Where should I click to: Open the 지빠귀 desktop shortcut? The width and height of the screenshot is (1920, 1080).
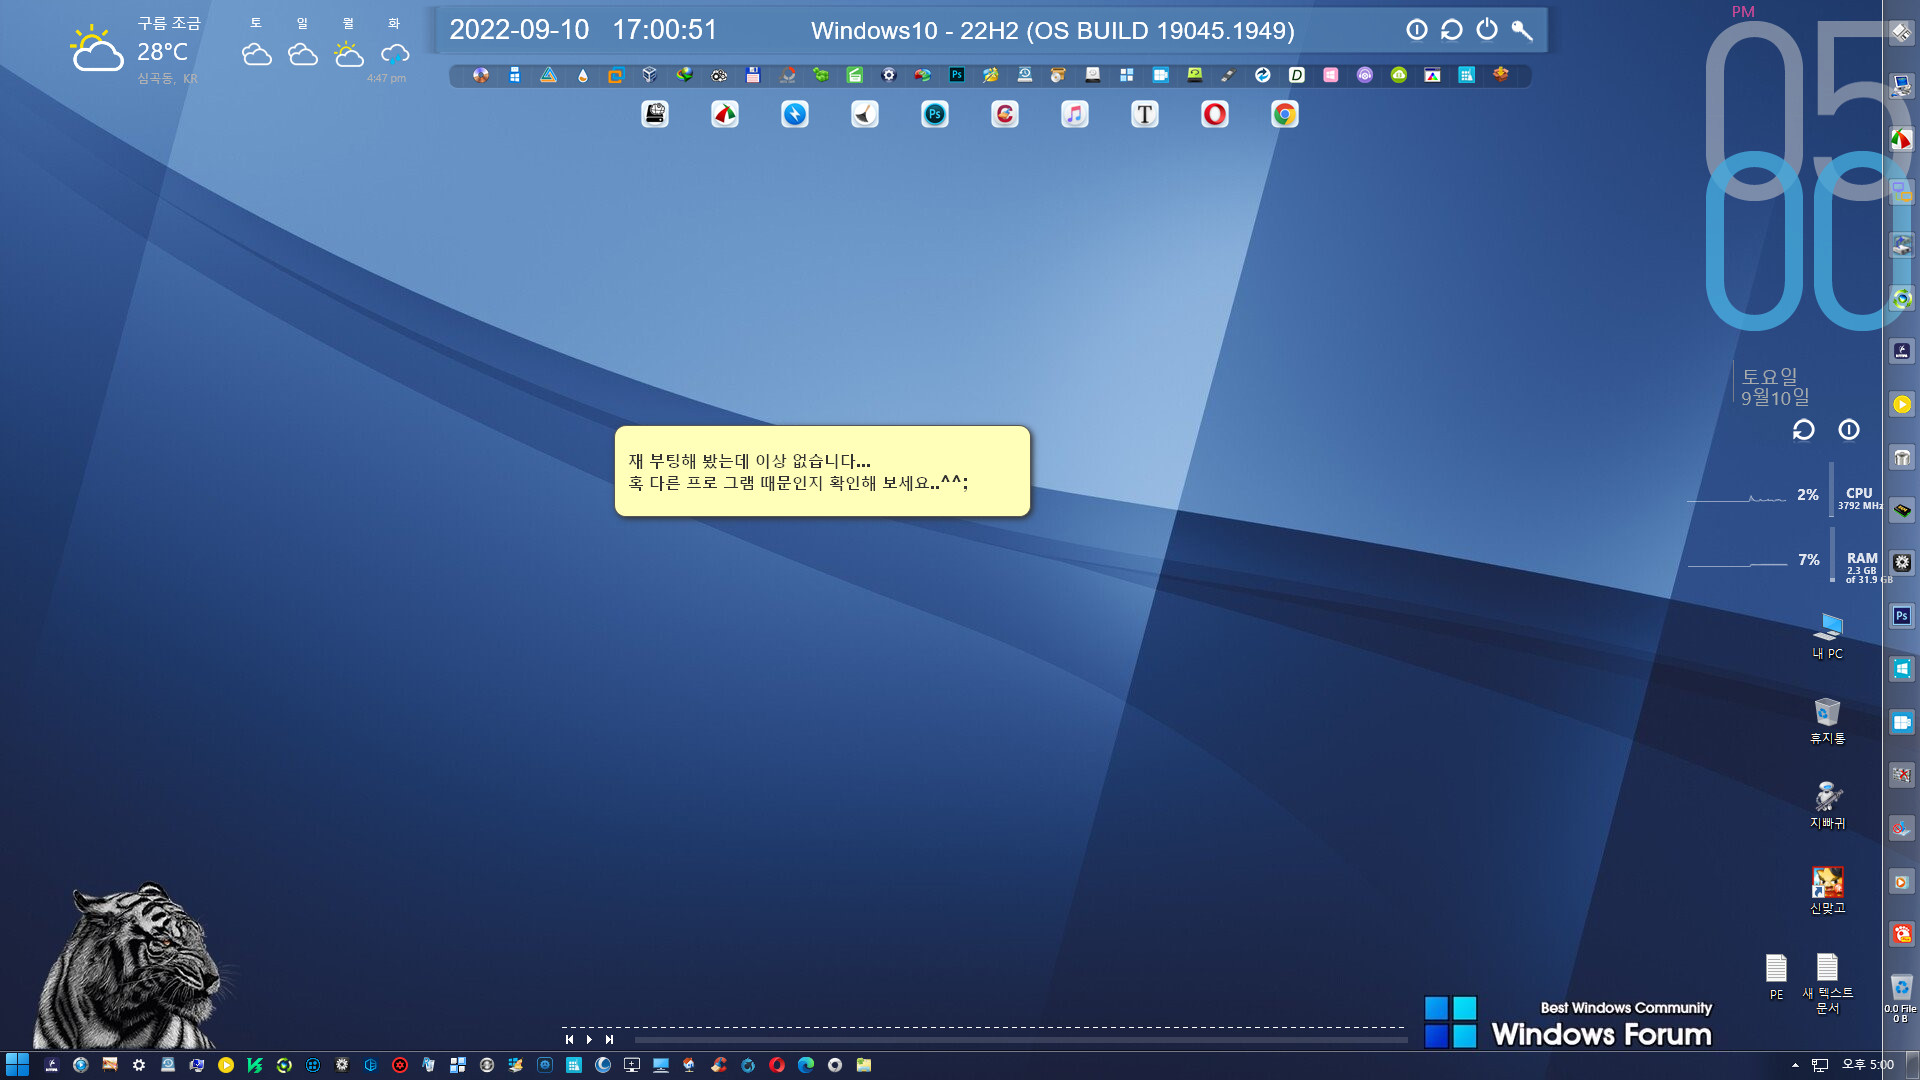tap(1828, 806)
